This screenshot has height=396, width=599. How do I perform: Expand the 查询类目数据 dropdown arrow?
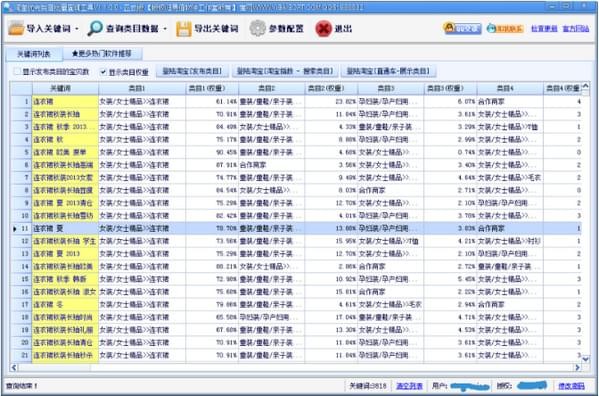click(x=165, y=29)
